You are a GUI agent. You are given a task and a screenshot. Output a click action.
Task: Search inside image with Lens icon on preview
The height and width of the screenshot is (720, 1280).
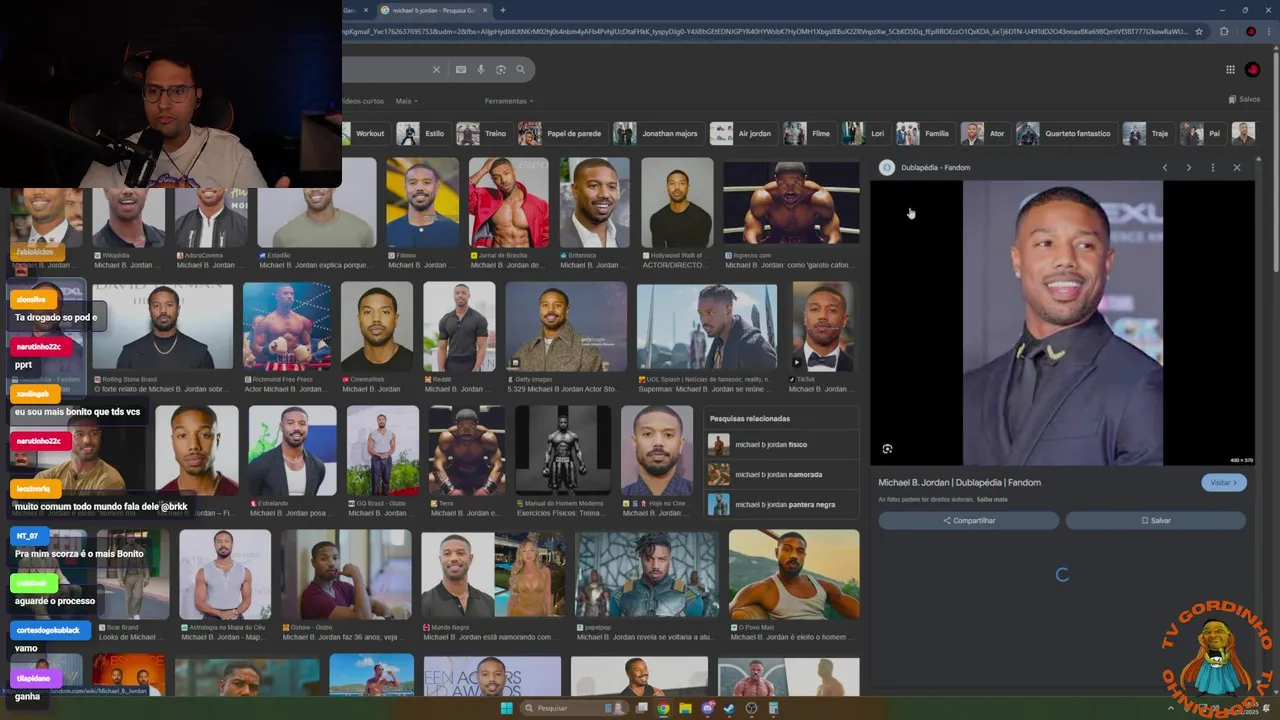click(887, 449)
